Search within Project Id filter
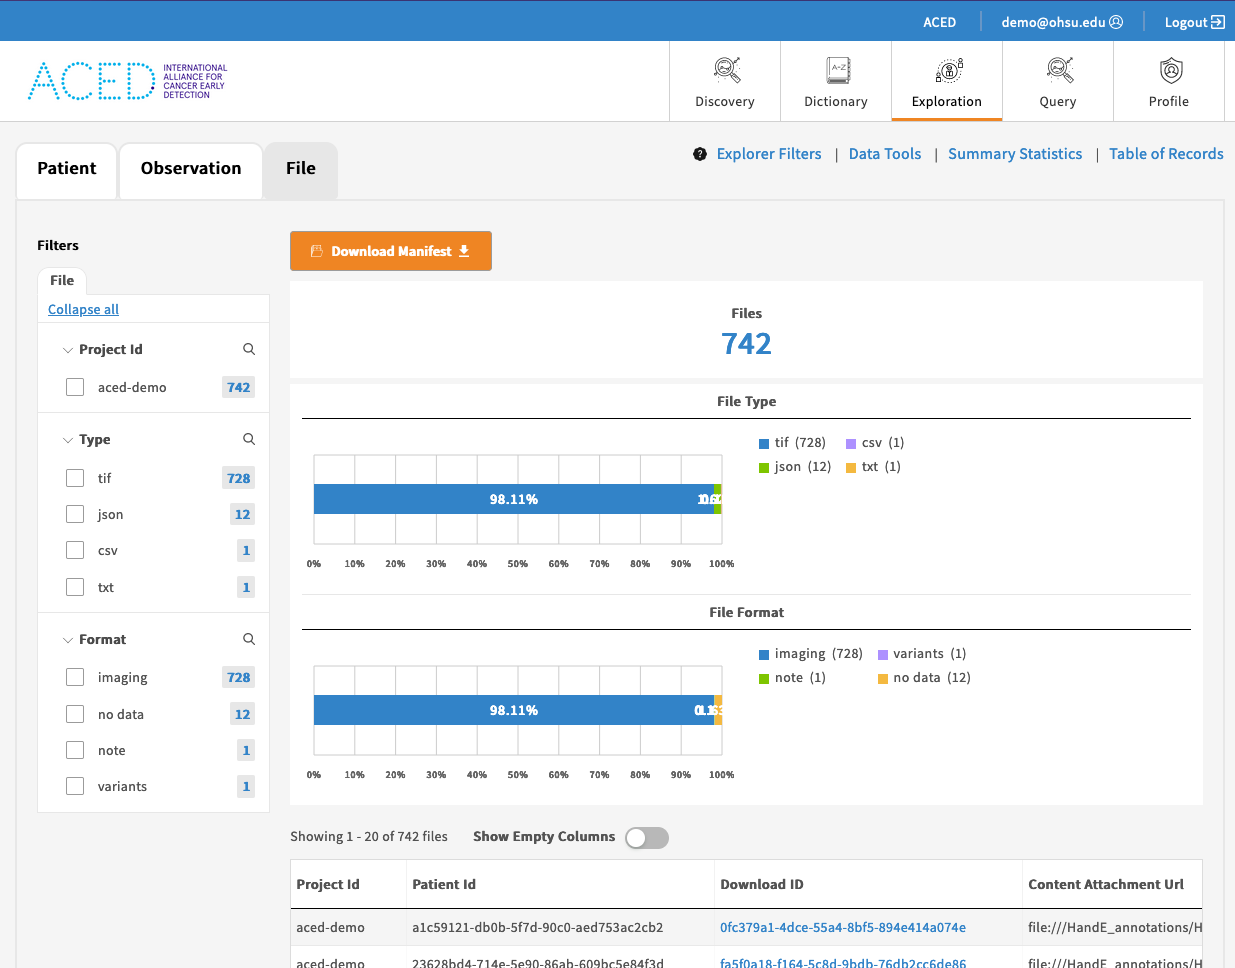The image size is (1235, 968). coord(249,349)
